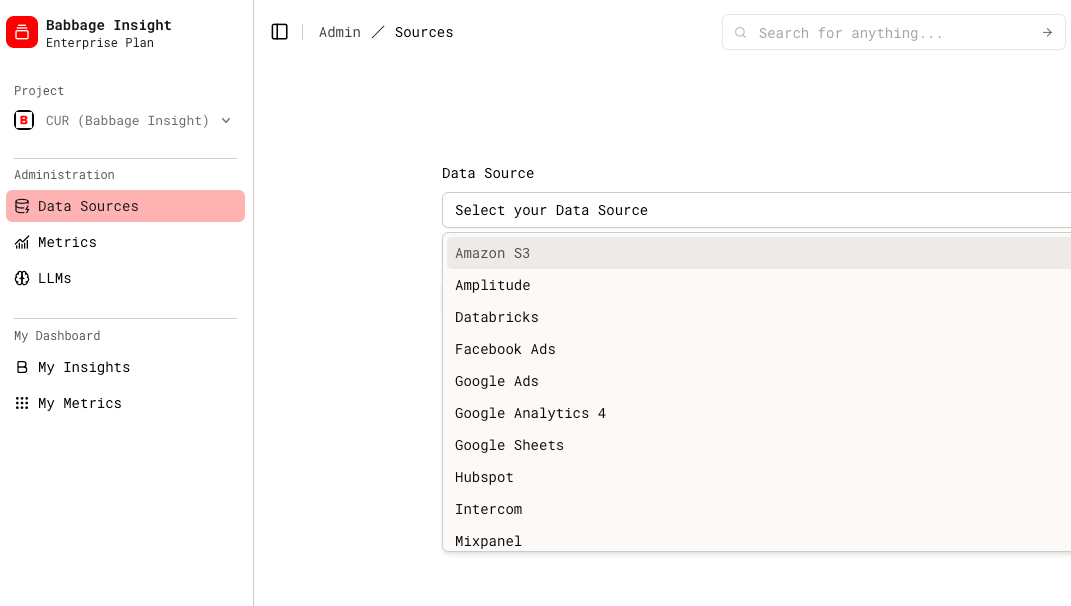
Task: Click the My Metrics grid icon
Action: pos(22,403)
